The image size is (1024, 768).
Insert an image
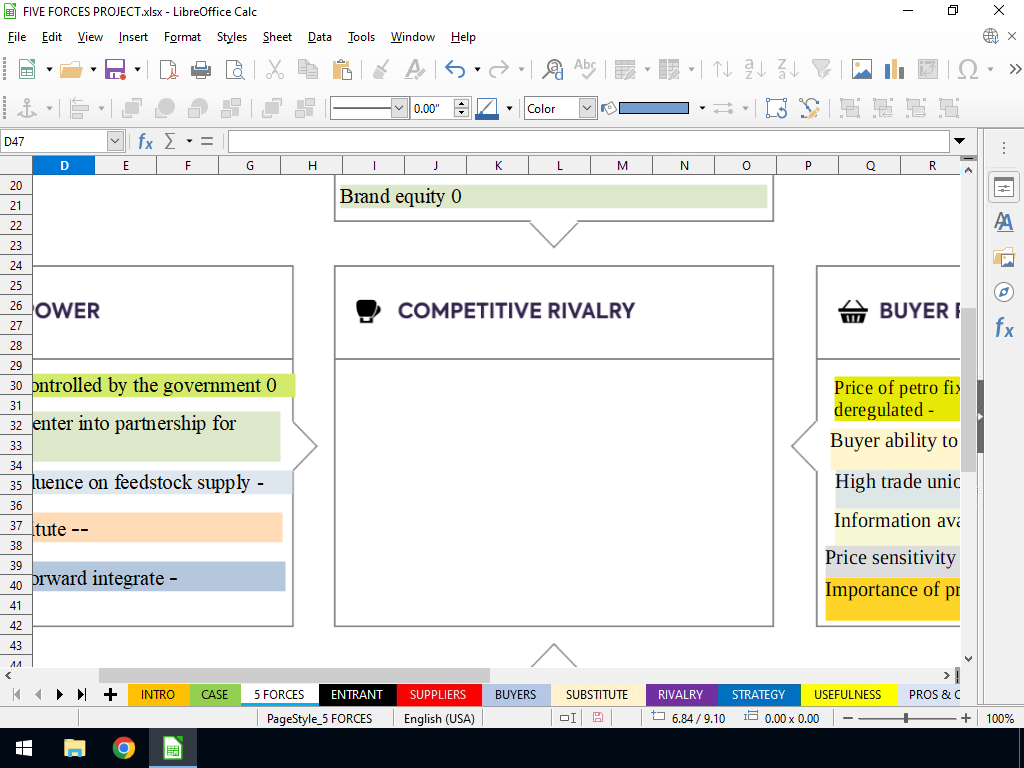pyautogui.click(x=861, y=69)
